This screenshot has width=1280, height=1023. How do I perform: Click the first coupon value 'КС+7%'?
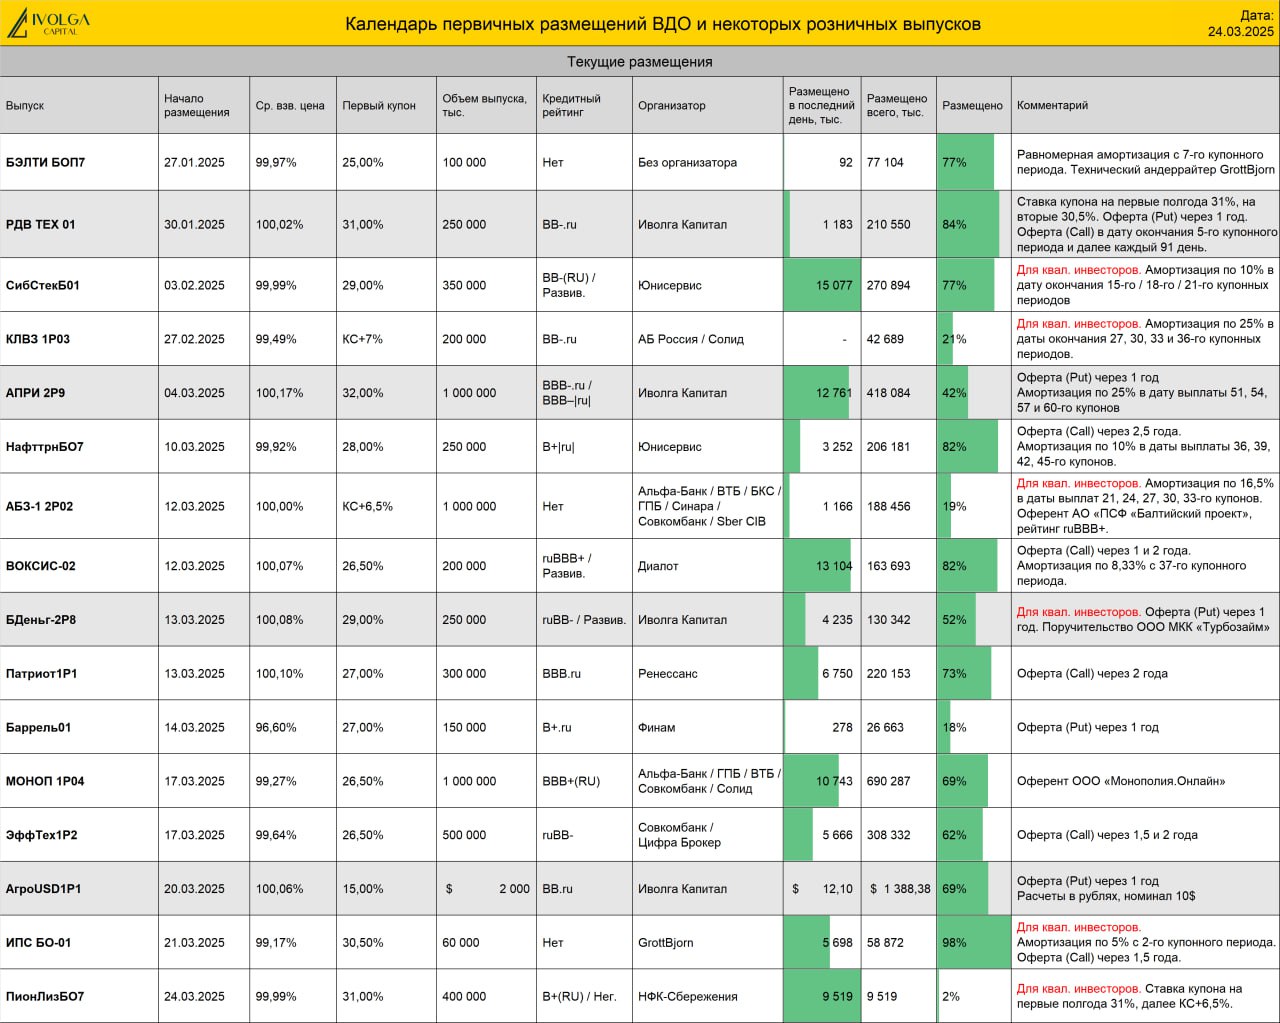pos(361,339)
